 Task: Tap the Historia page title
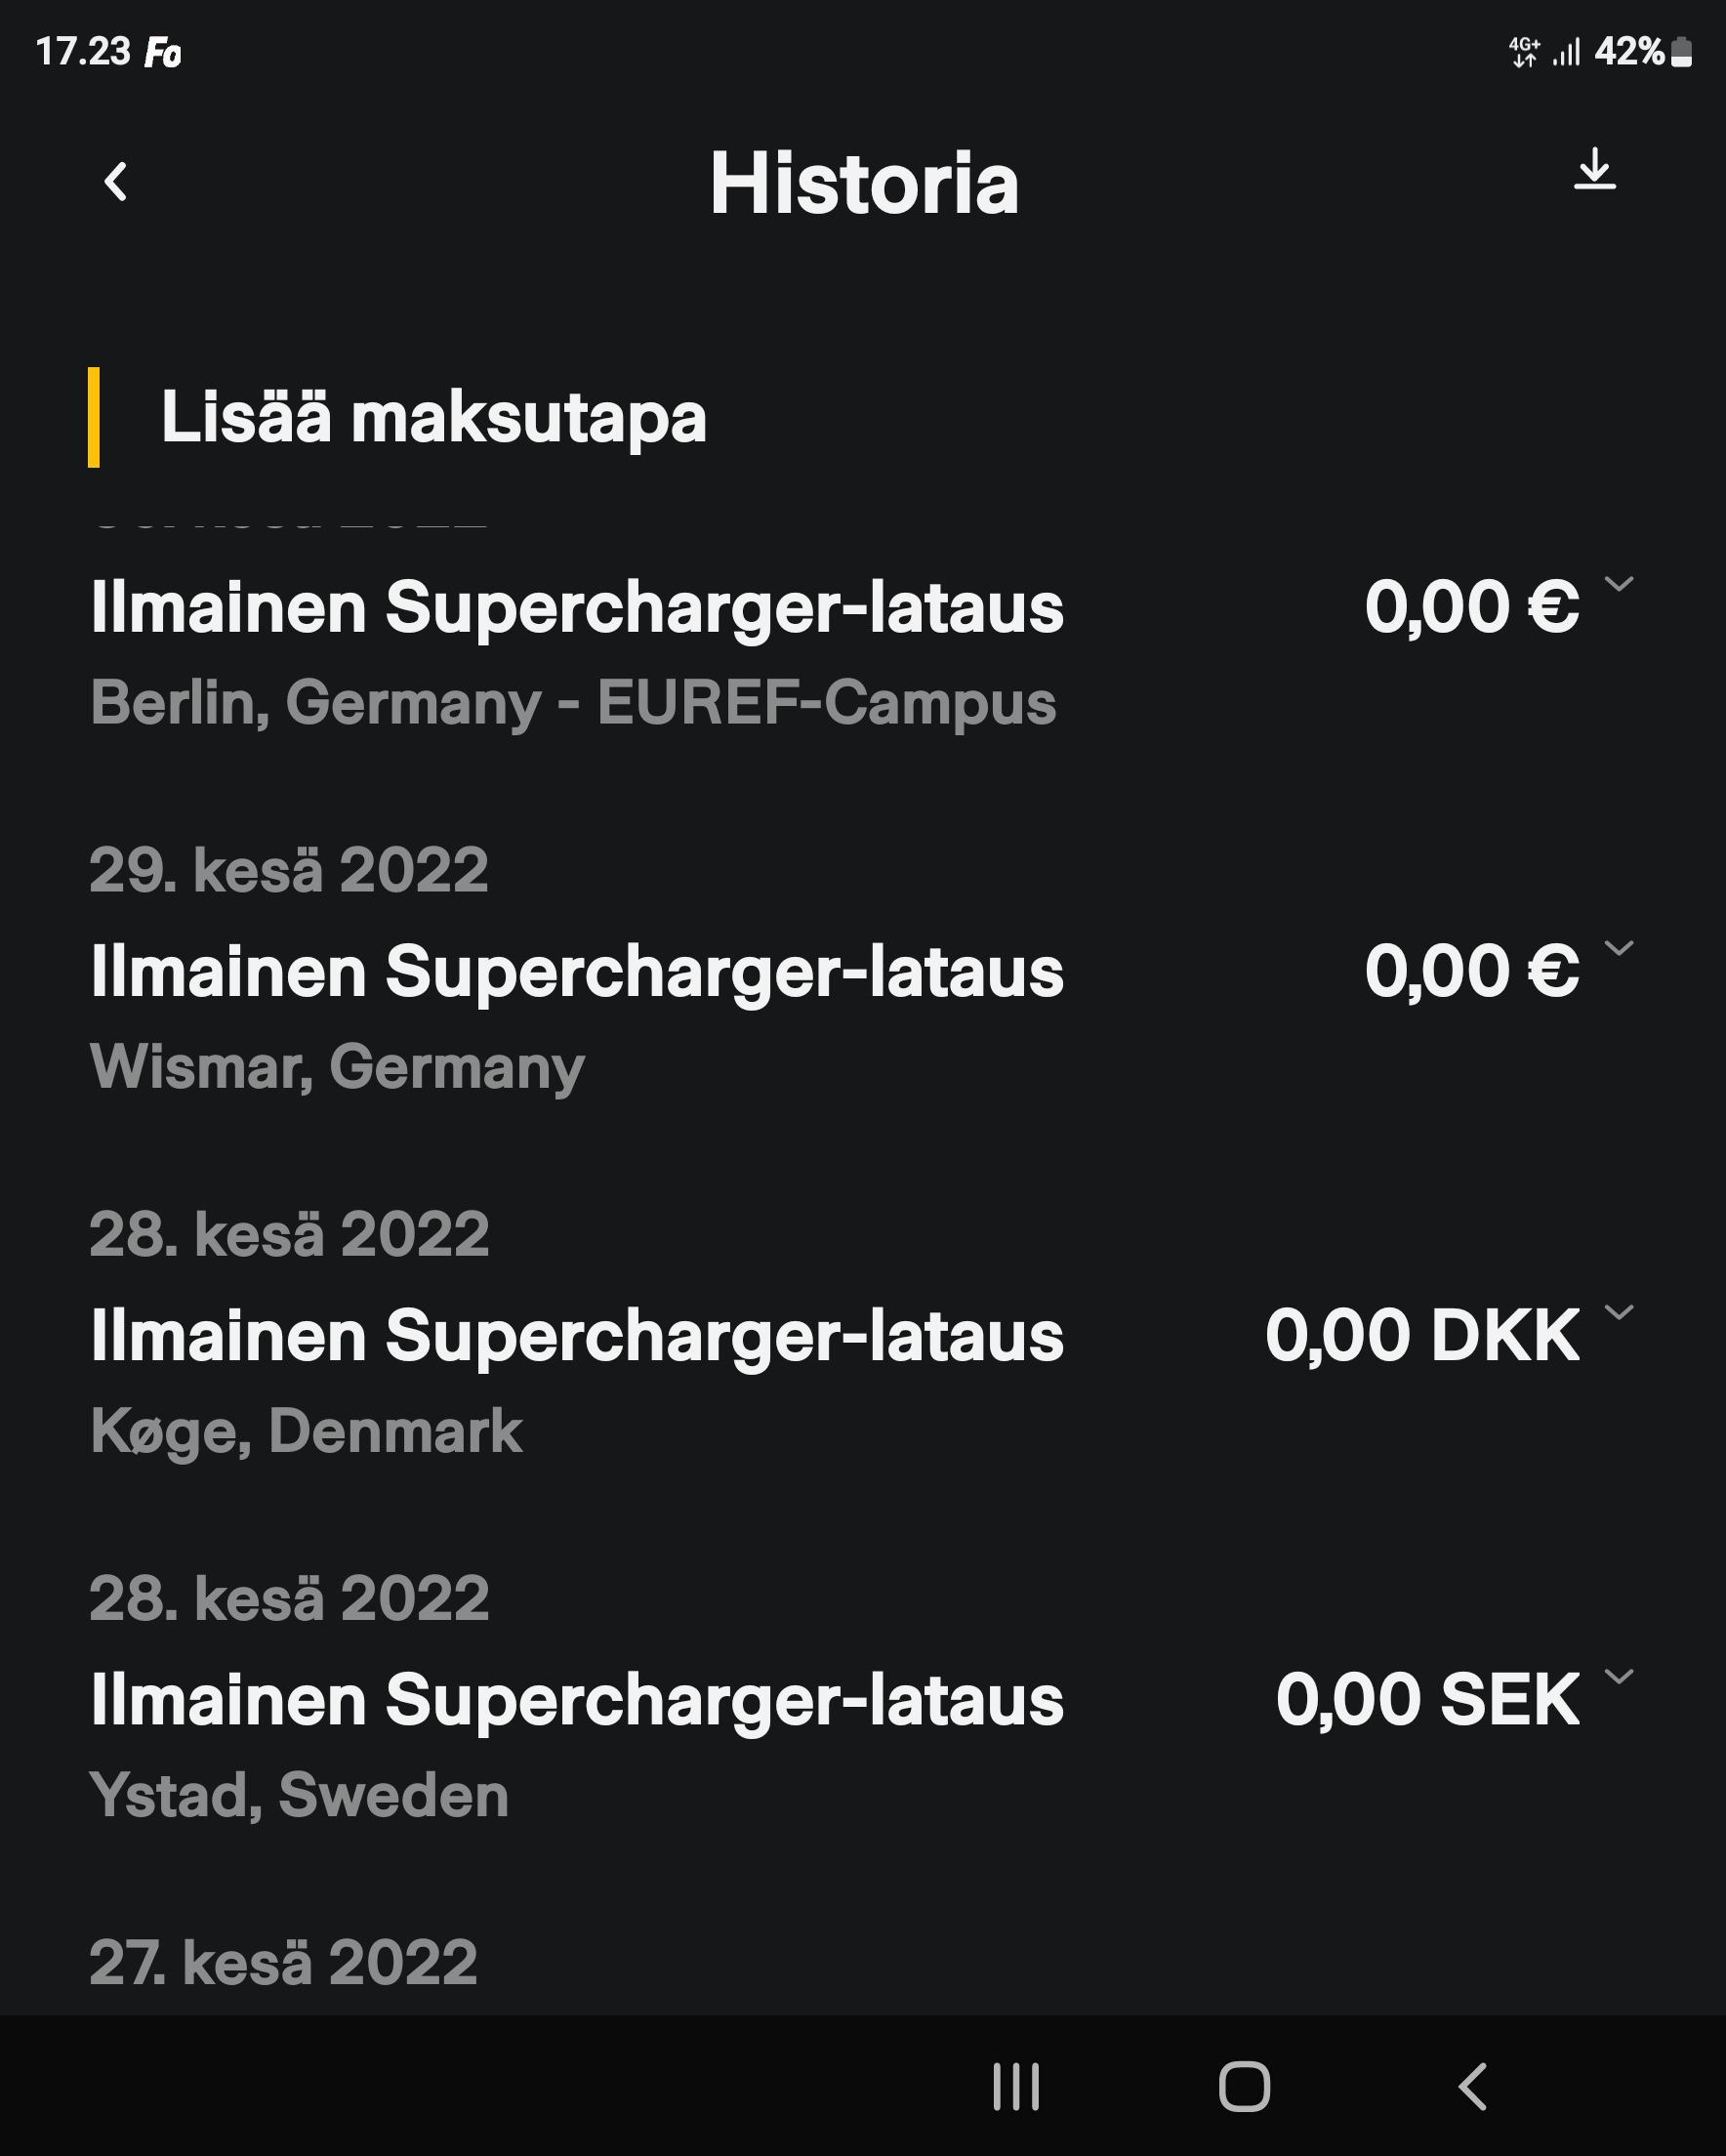click(864, 184)
